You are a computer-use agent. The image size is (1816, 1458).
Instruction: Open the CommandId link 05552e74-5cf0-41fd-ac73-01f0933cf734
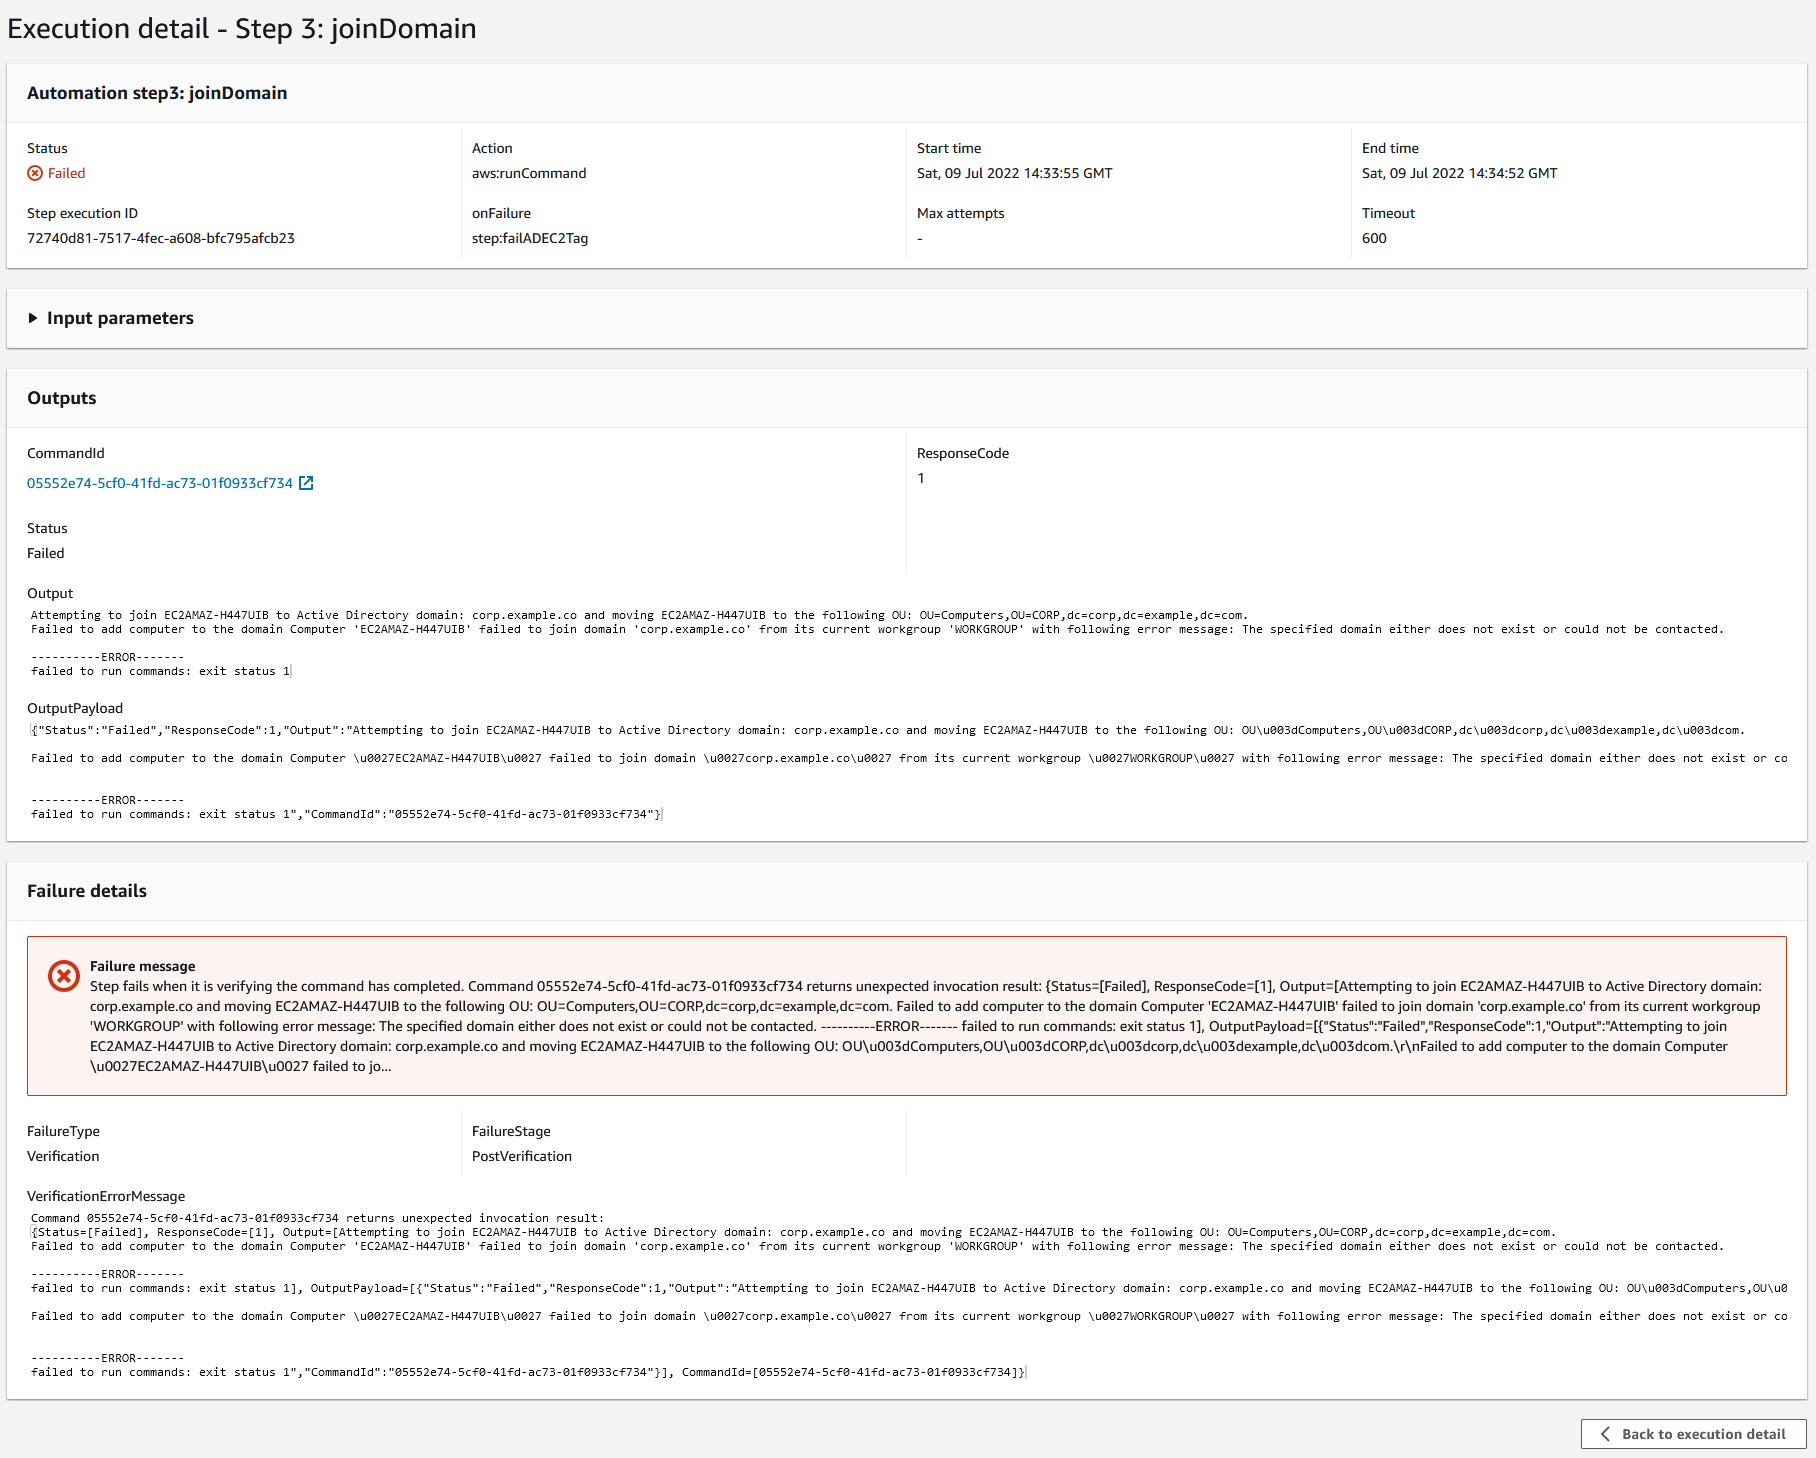(160, 483)
